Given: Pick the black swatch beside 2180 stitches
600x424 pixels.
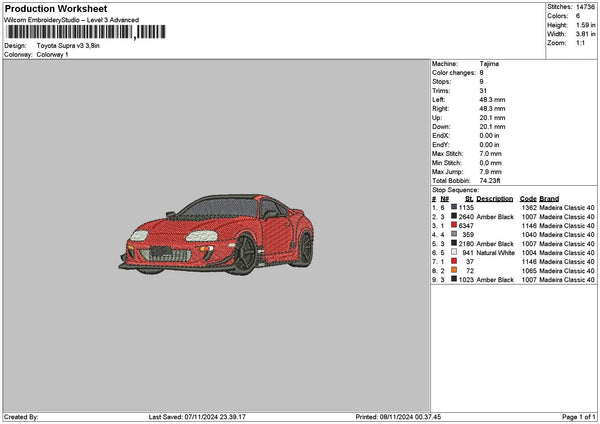Looking at the screenshot, I should tap(454, 243).
